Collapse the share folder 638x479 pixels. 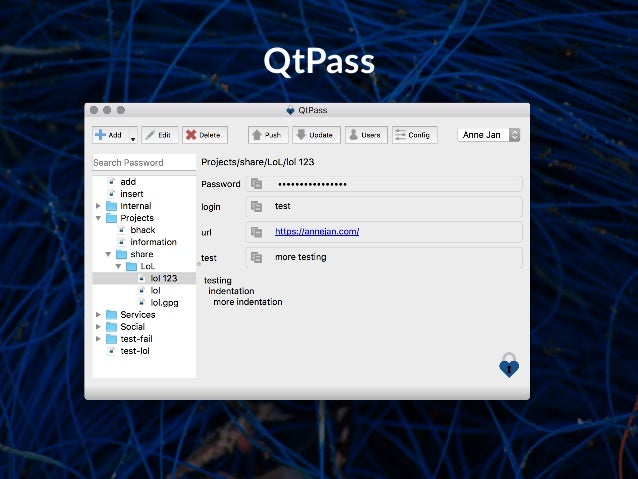point(108,254)
